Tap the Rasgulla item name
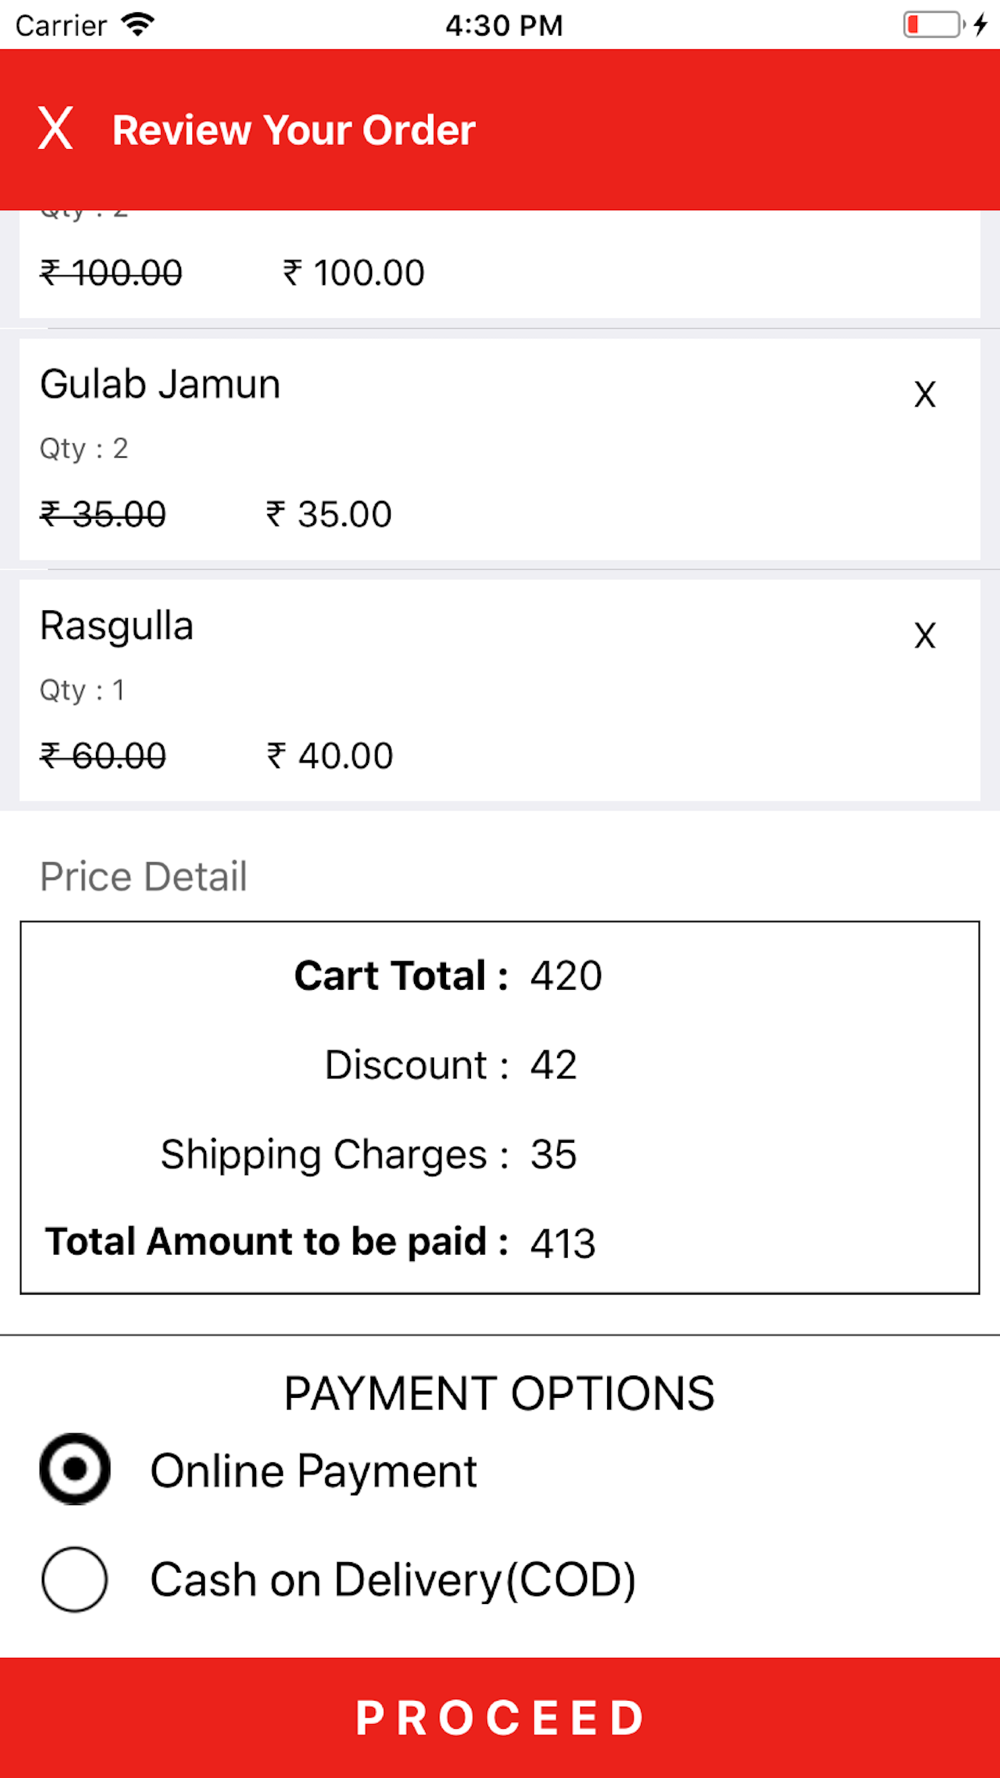 [x=117, y=626]
